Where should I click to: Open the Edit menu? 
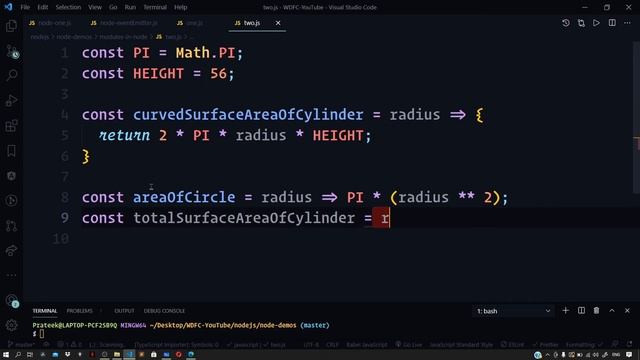point(42,7)
